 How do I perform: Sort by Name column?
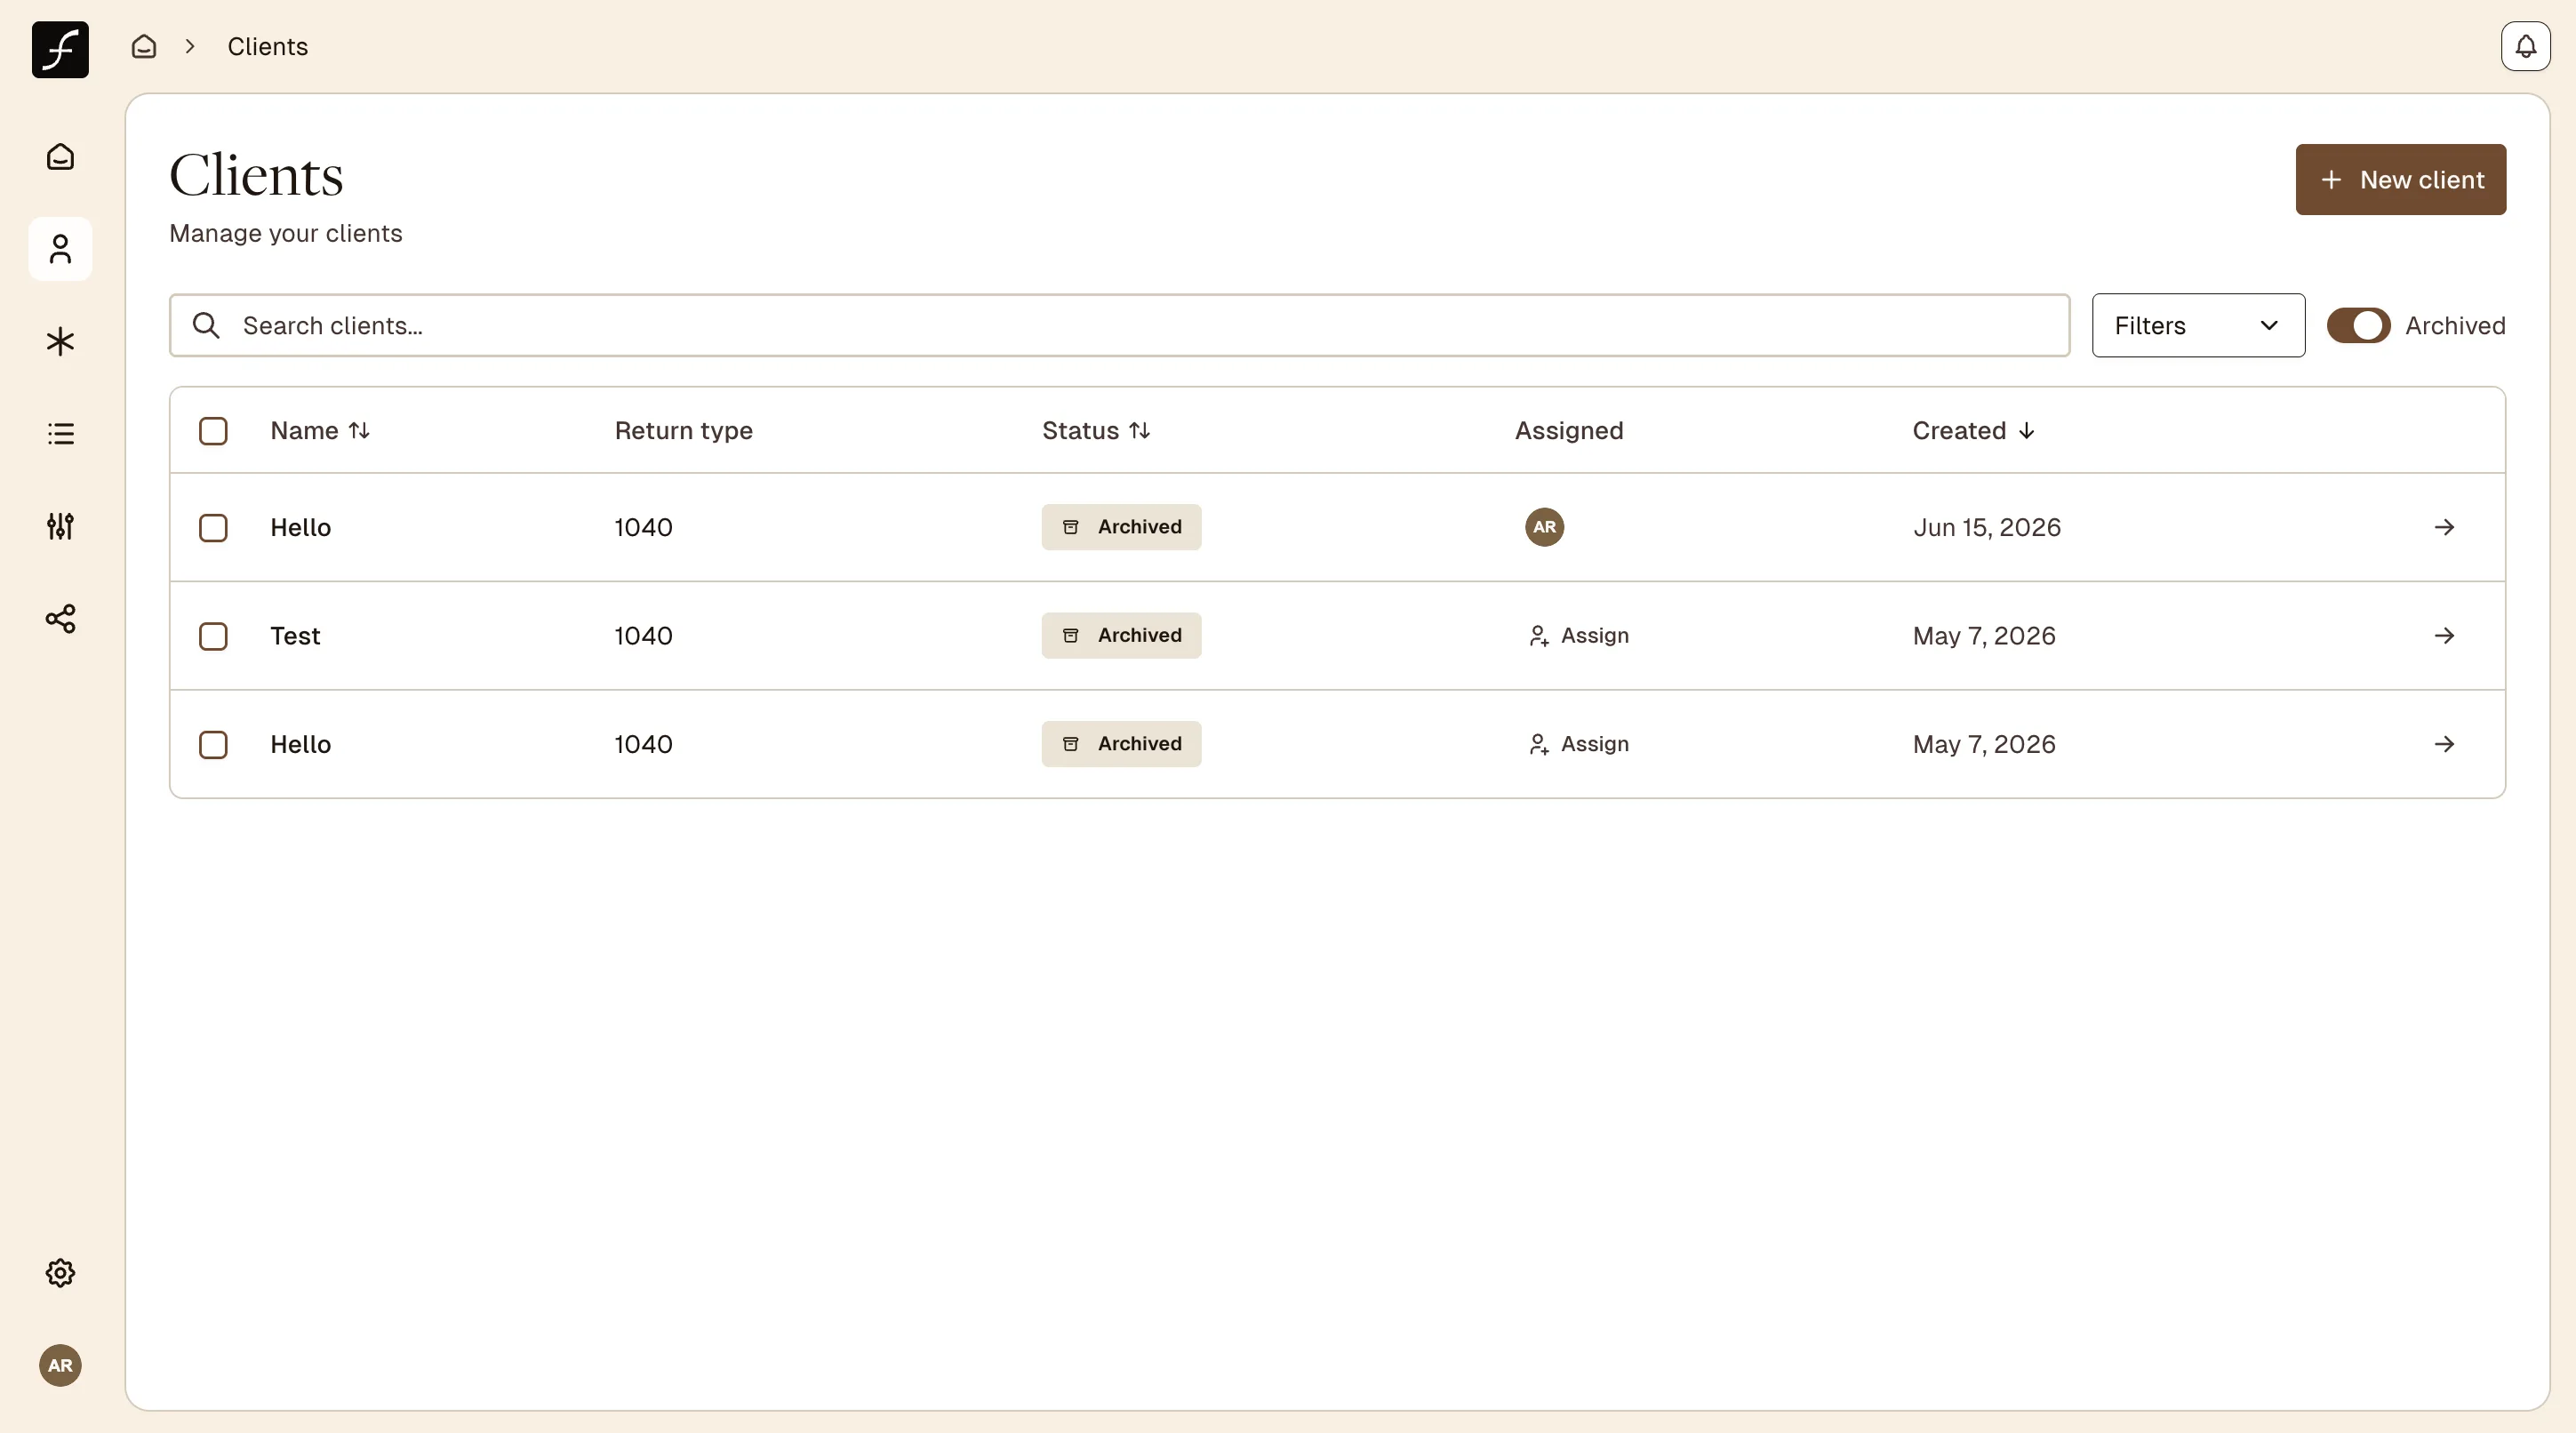320,430
